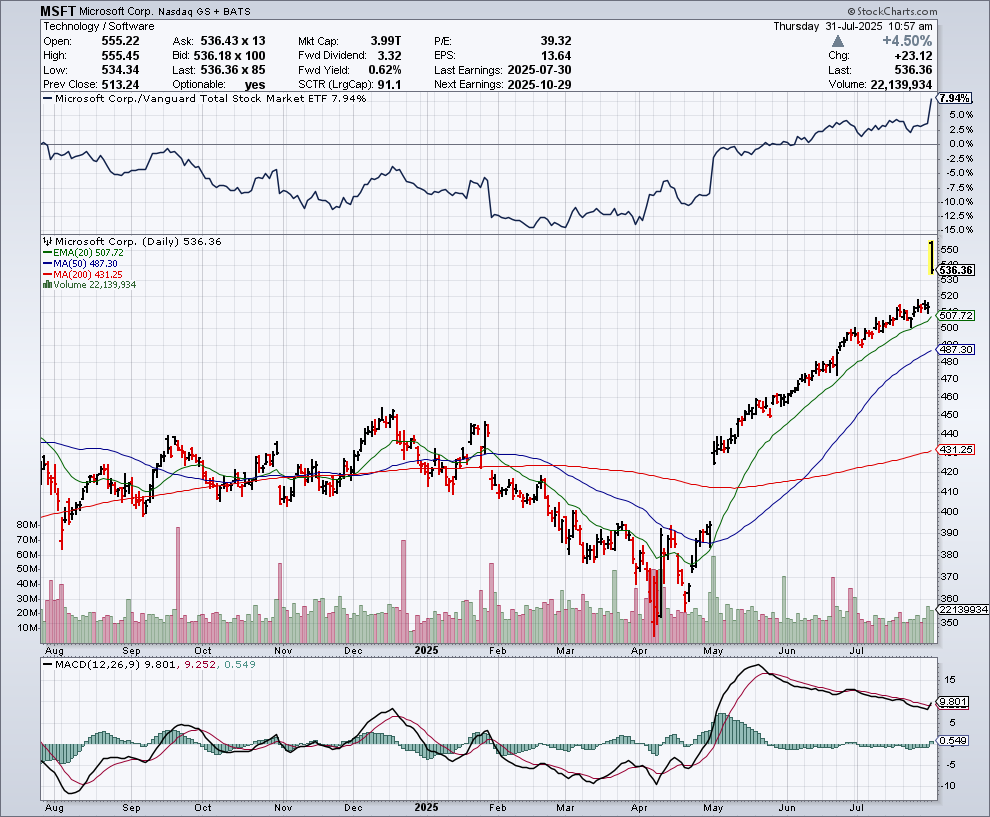Click the P/E value 39.32

pos(556,41)
